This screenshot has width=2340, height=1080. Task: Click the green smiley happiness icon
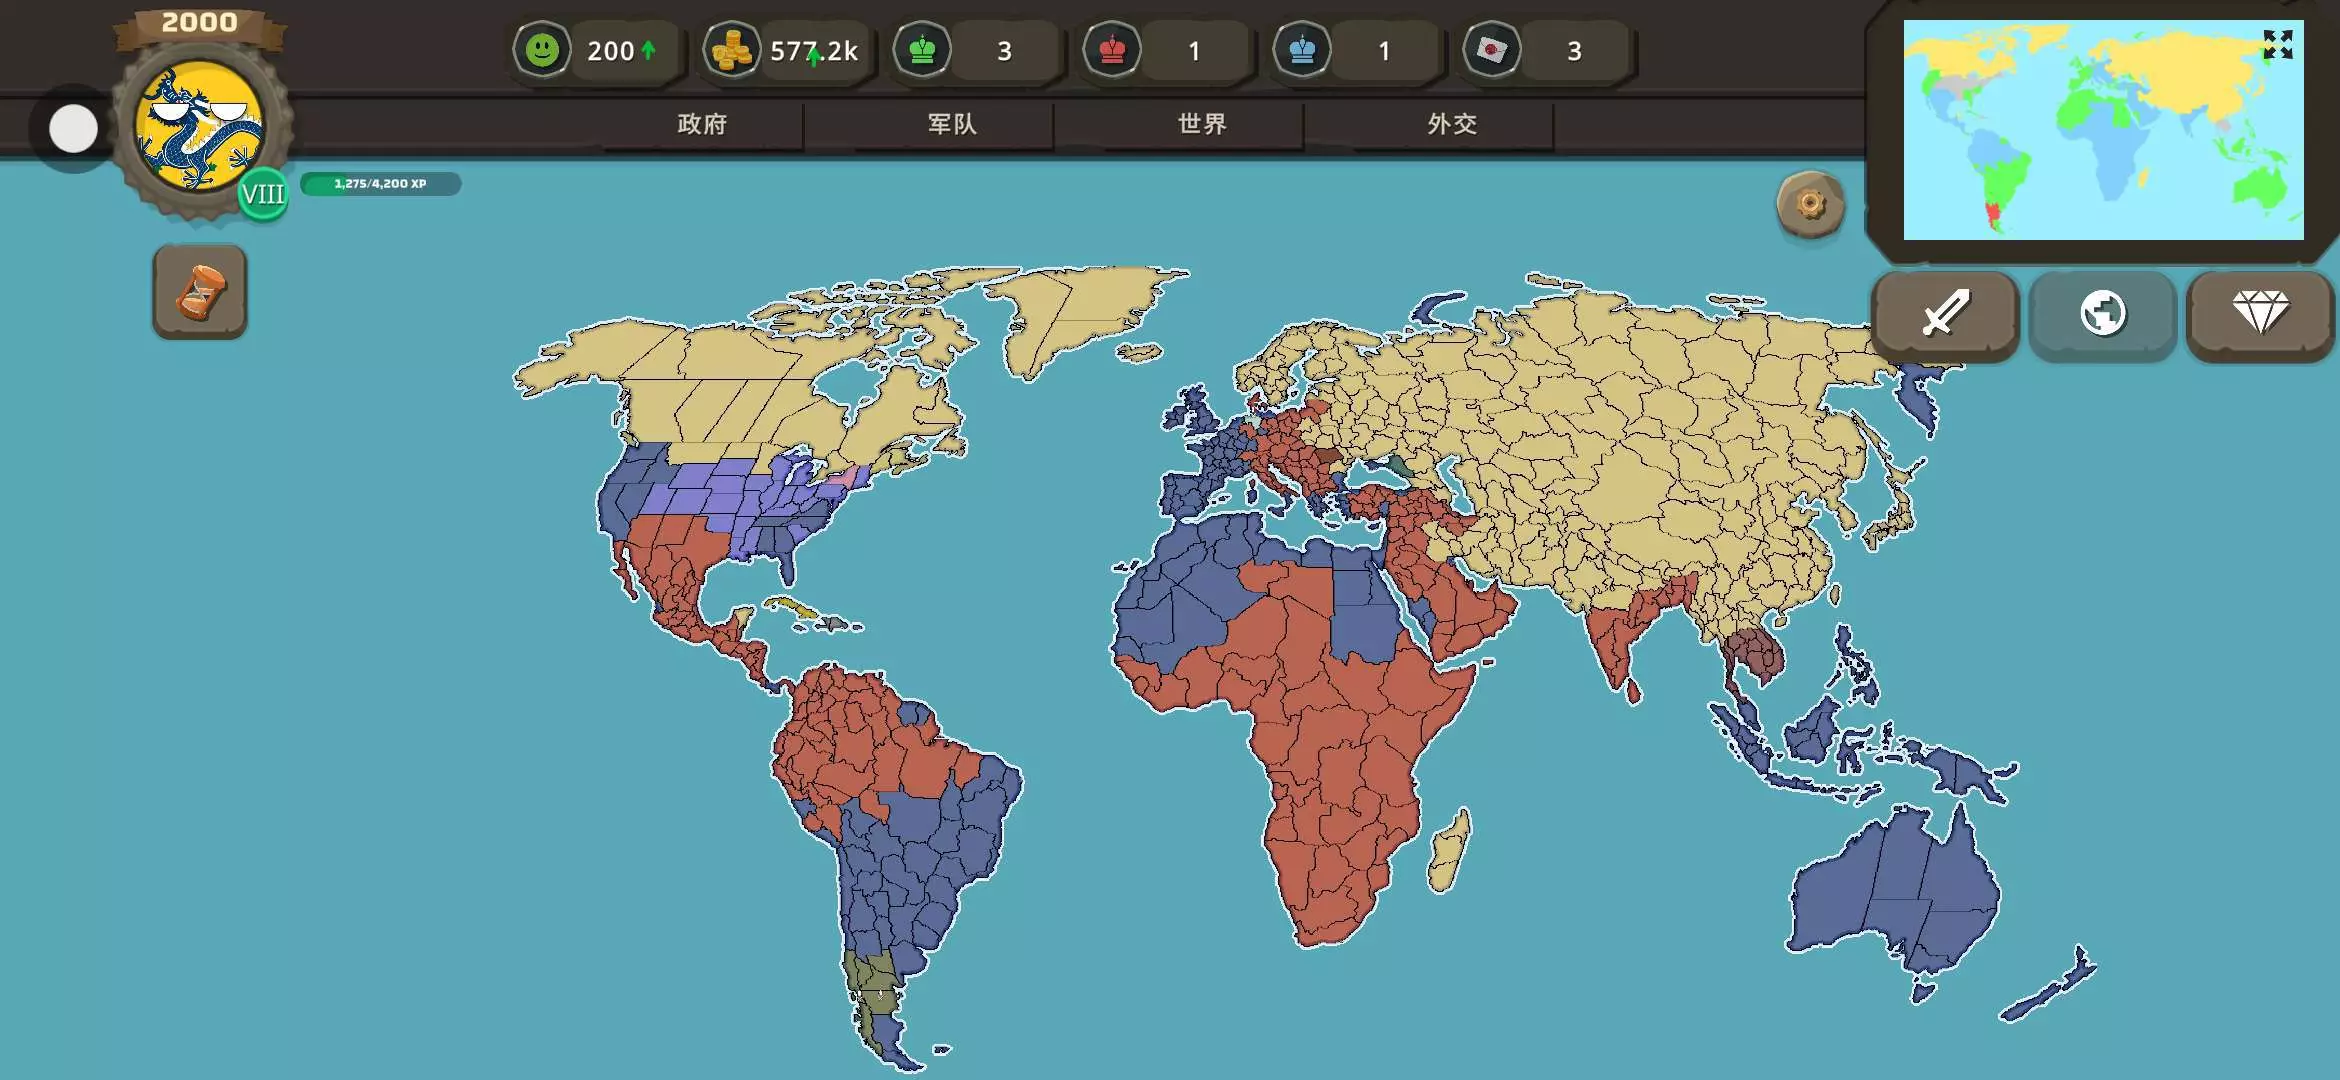tap(542, 50)
